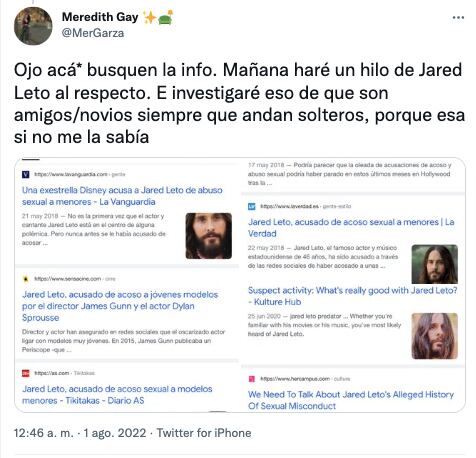This screenshot has width=476, height=458.
Task: Open the Sensacine James Gunn headline
Action: click(x=120, y=306)
